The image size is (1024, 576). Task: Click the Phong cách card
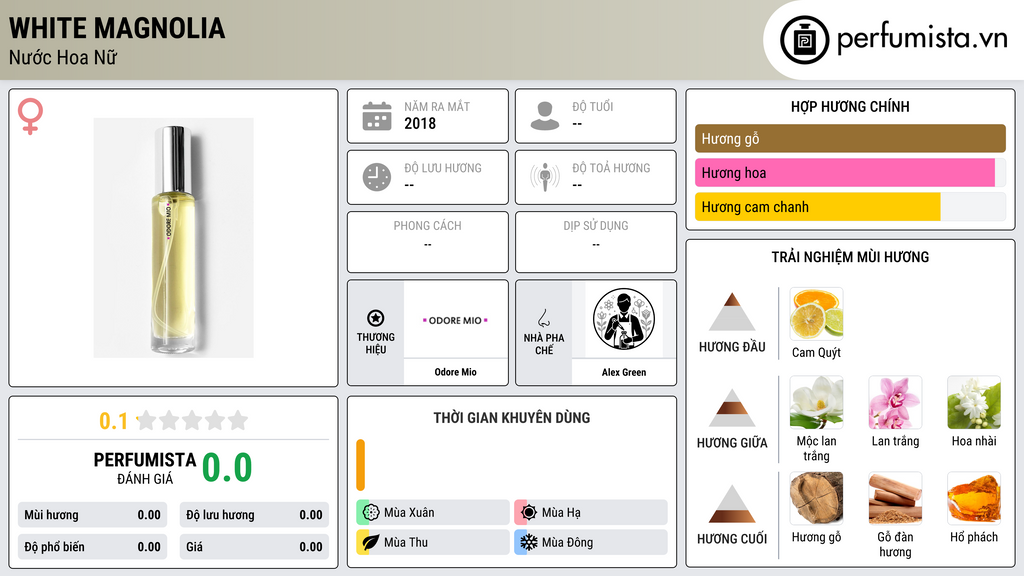coord(428,242)
